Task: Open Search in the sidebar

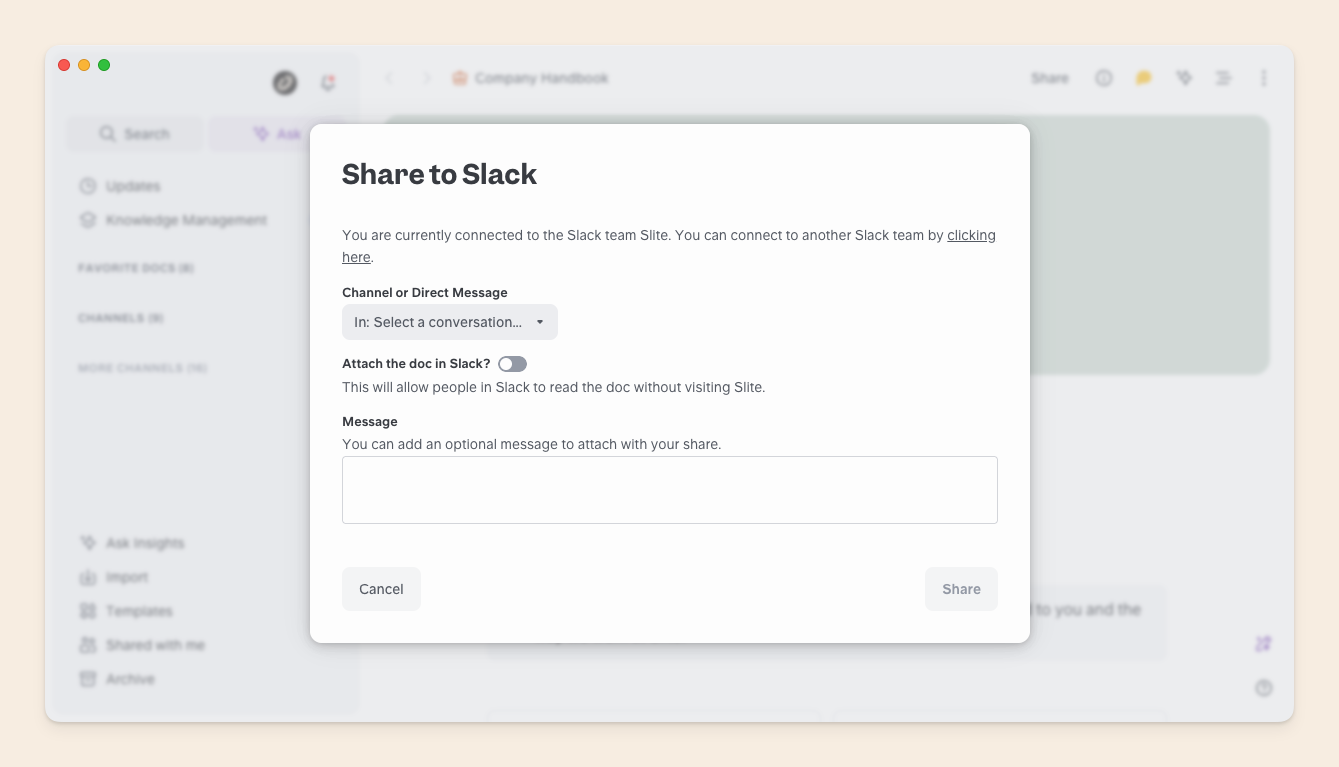Action: 135,134
